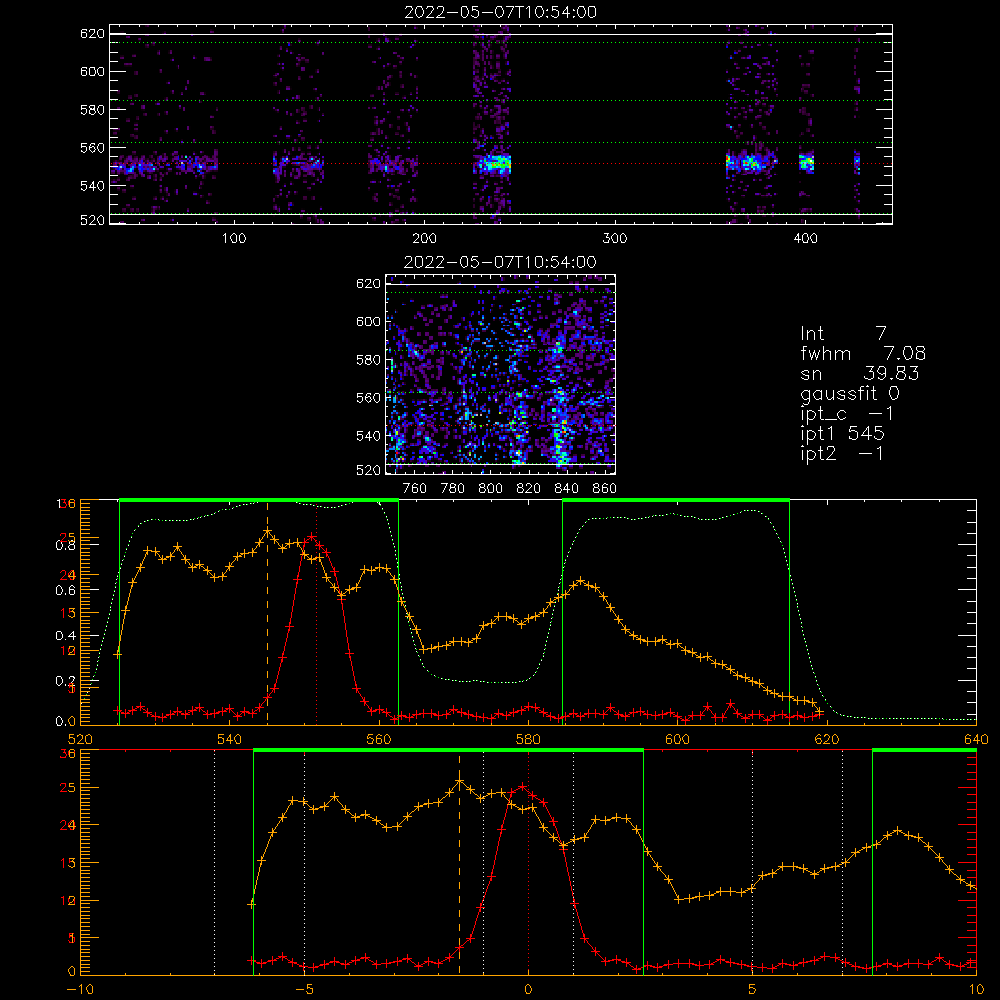Click the red dotted vertical line in the profile plot
Viewport: 1000px width, 1000px height.
(x=317, y=612)
